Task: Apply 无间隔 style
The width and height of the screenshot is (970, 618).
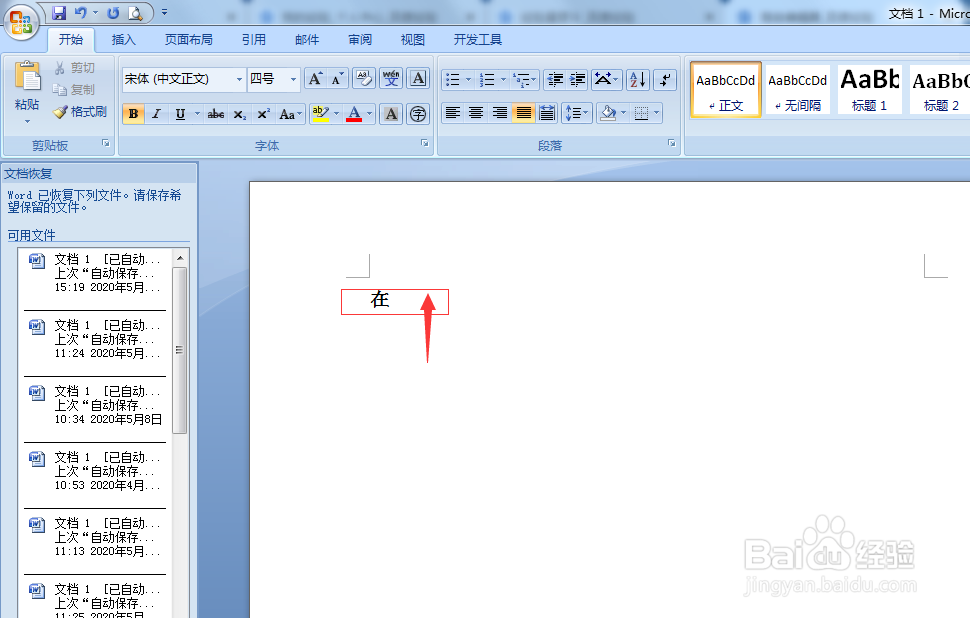Action: pos(797,90)
